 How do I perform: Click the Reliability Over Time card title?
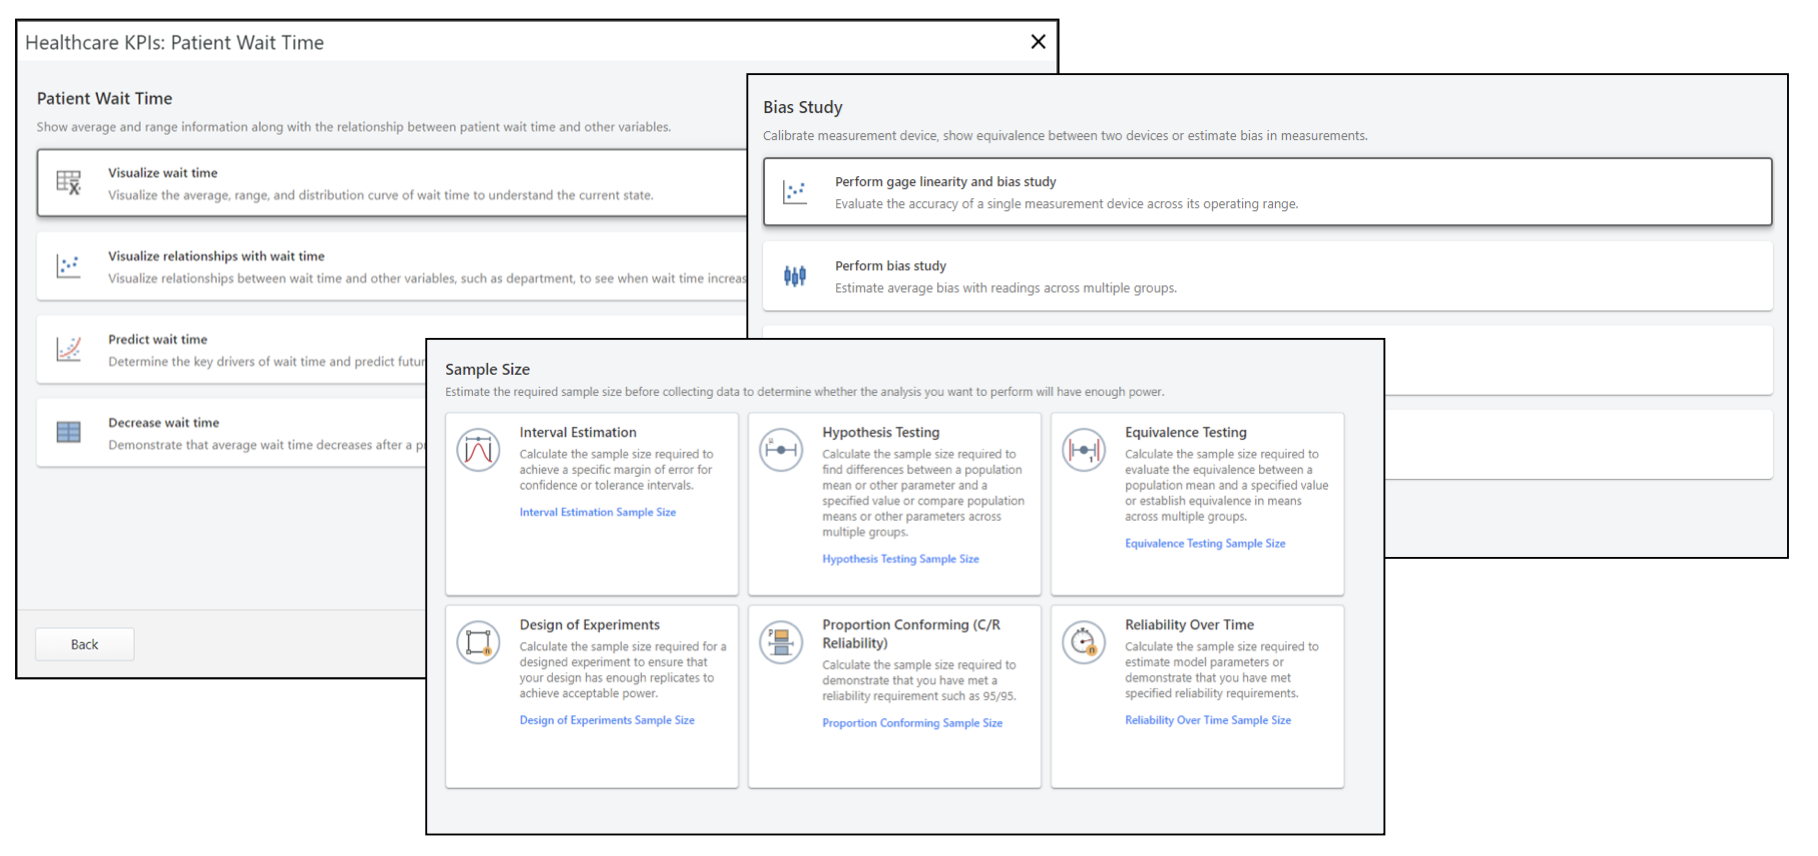[1189, 624]
